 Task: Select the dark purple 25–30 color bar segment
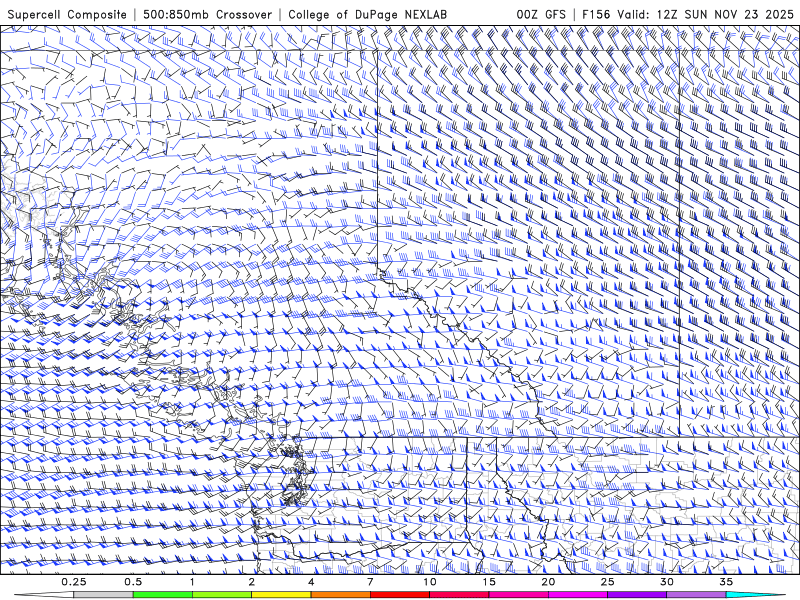(637, 595)
